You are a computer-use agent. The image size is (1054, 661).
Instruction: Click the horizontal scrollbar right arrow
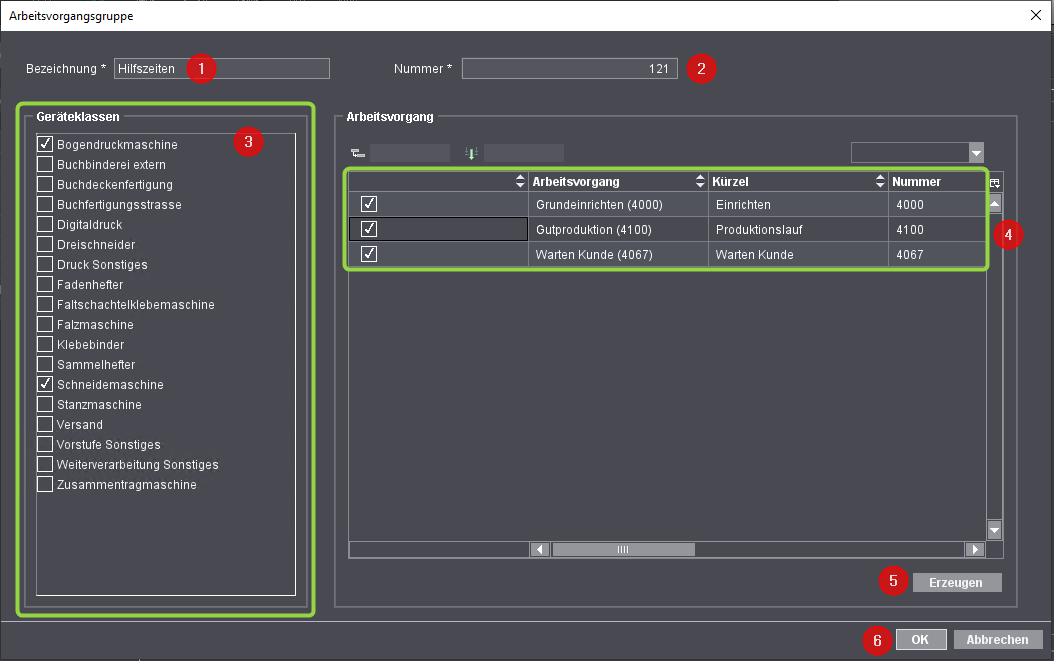coord(975,549)
